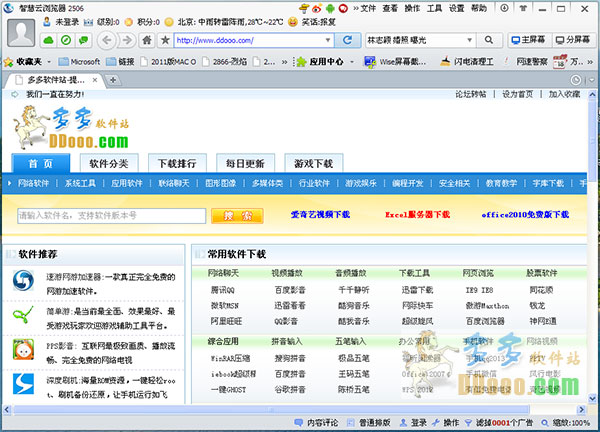The width and height of the screenshot is (600, 432).
Task: Click the red chat icon in title bar
Action: pos(343,8)
